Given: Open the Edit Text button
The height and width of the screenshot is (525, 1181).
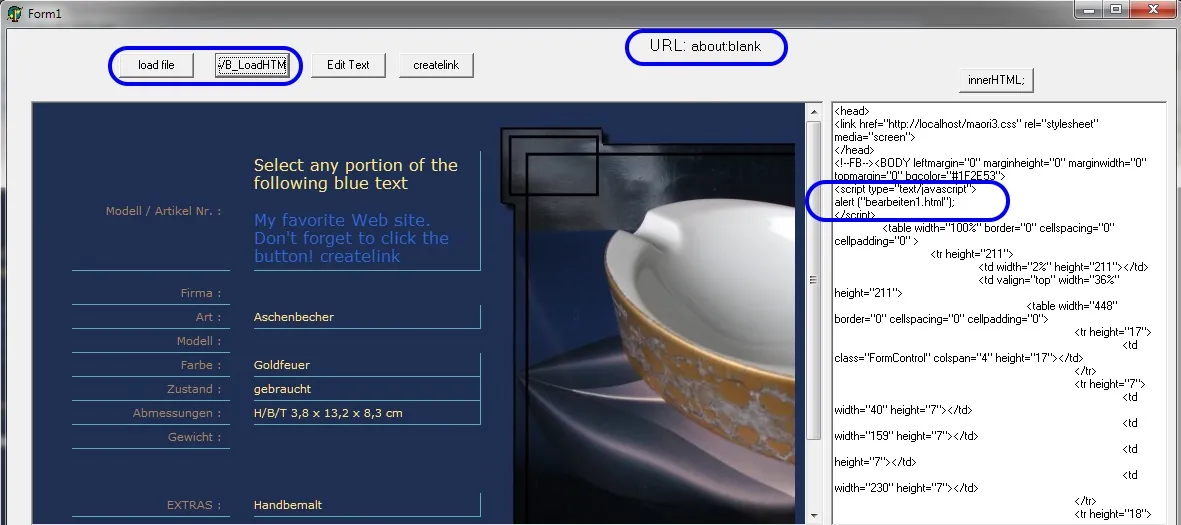Looking at the screenshot, I should point(348,65).
